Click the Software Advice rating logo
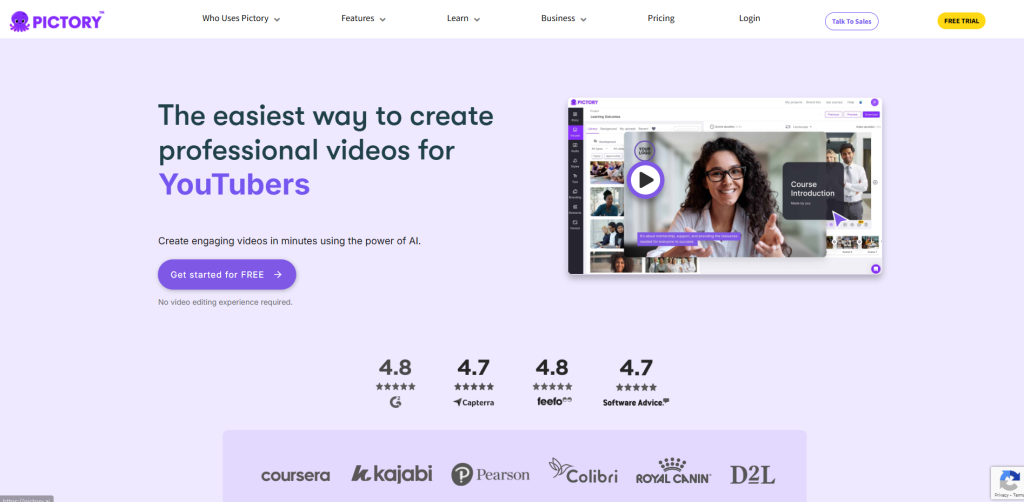This screenshot has width=1024, height=502. (636, 402)
